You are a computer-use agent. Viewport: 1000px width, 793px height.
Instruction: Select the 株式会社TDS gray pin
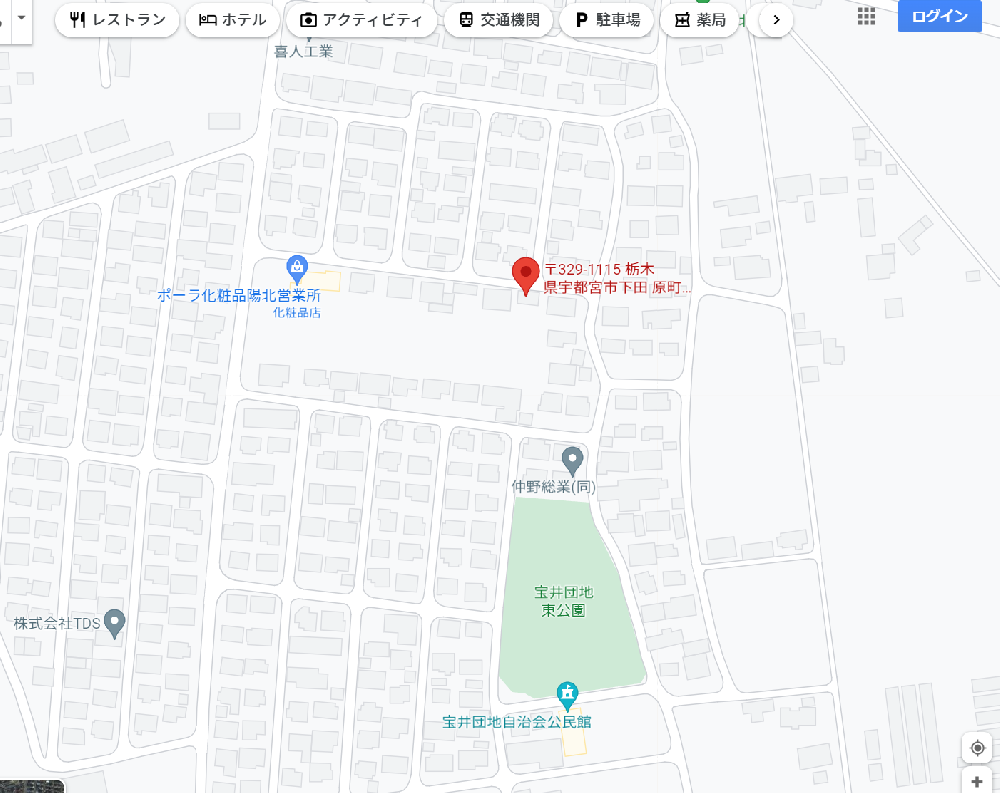114,623
